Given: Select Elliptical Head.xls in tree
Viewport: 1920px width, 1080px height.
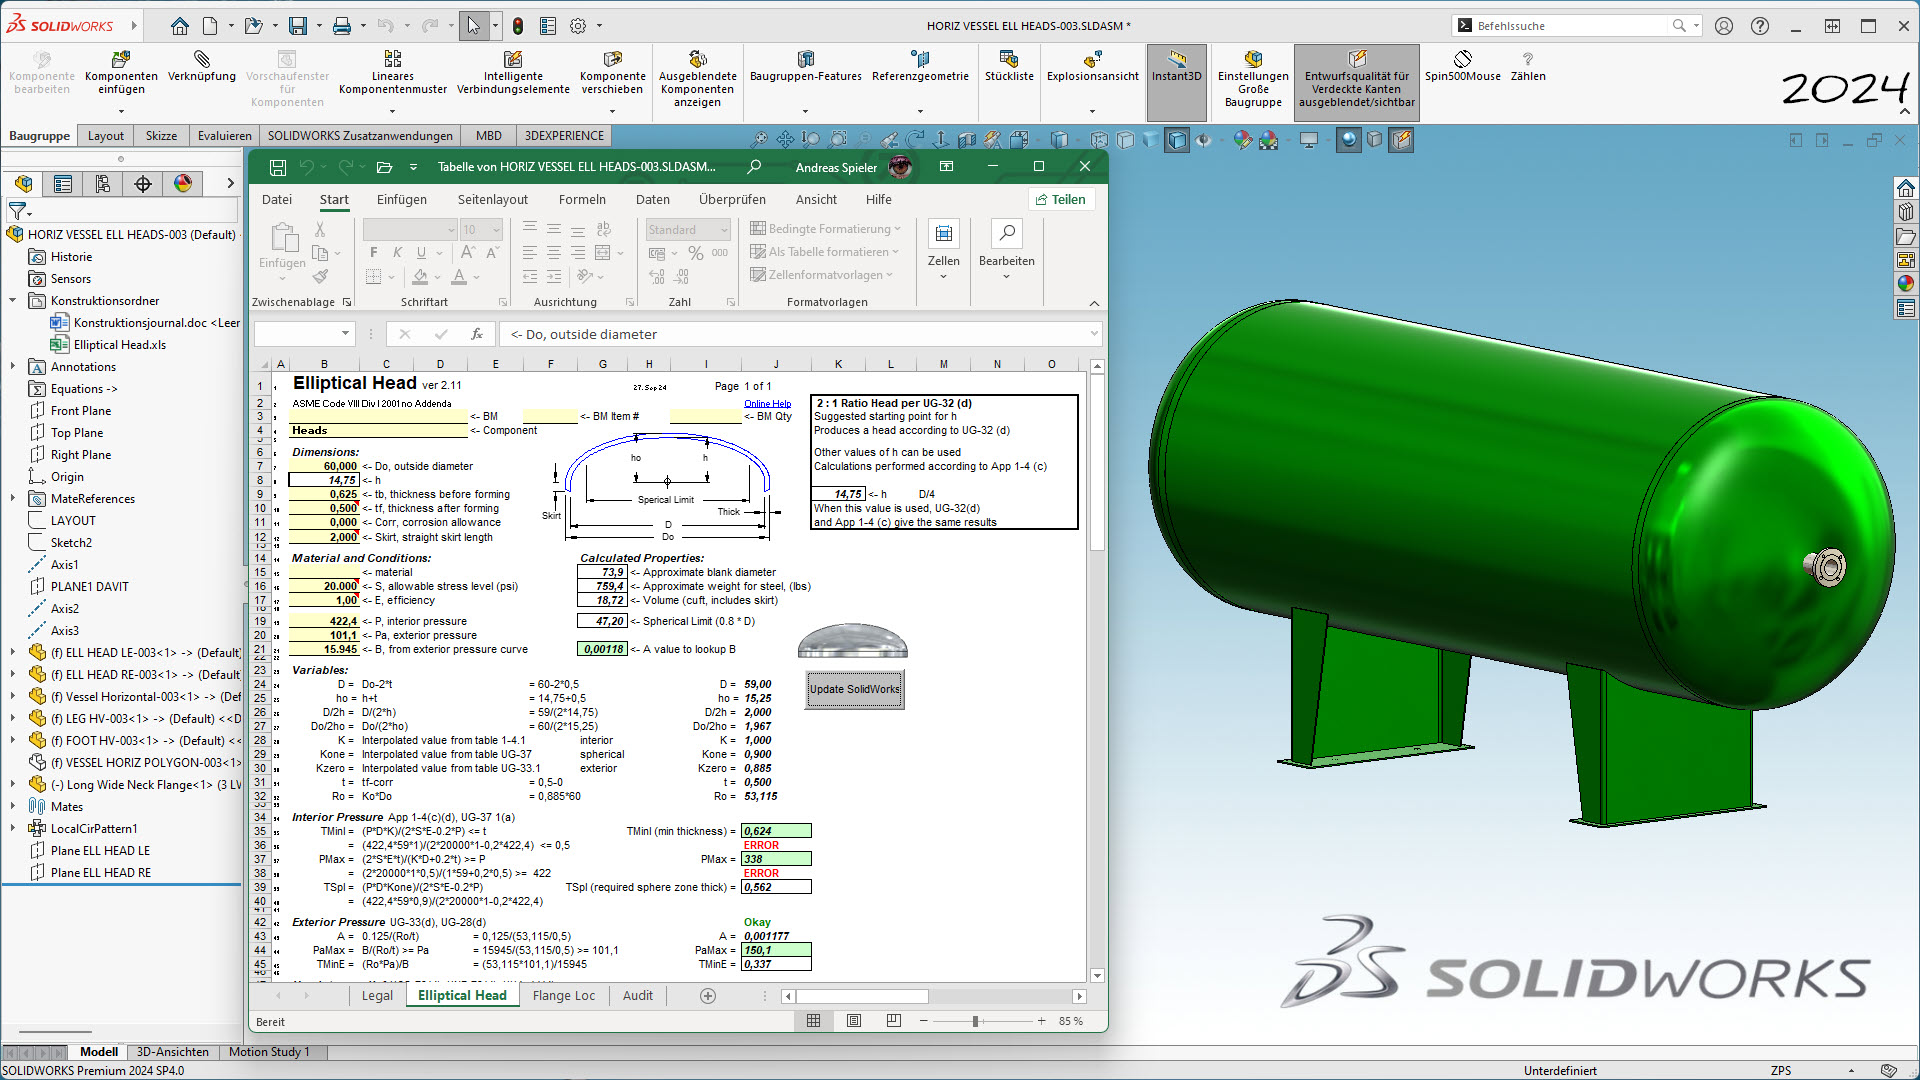Looking at the screenshot, I should click(x=119, y=344).
